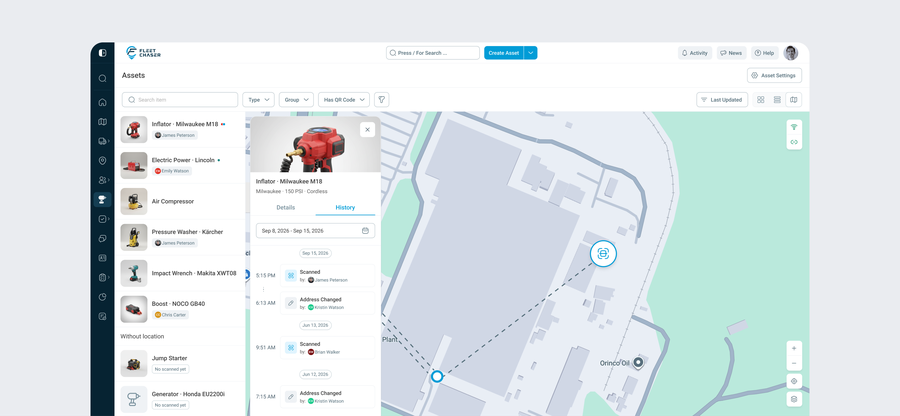Viewport: 900px width, 416px height.
Task: Open the Type filter dropdown
Action: (258, 100)
